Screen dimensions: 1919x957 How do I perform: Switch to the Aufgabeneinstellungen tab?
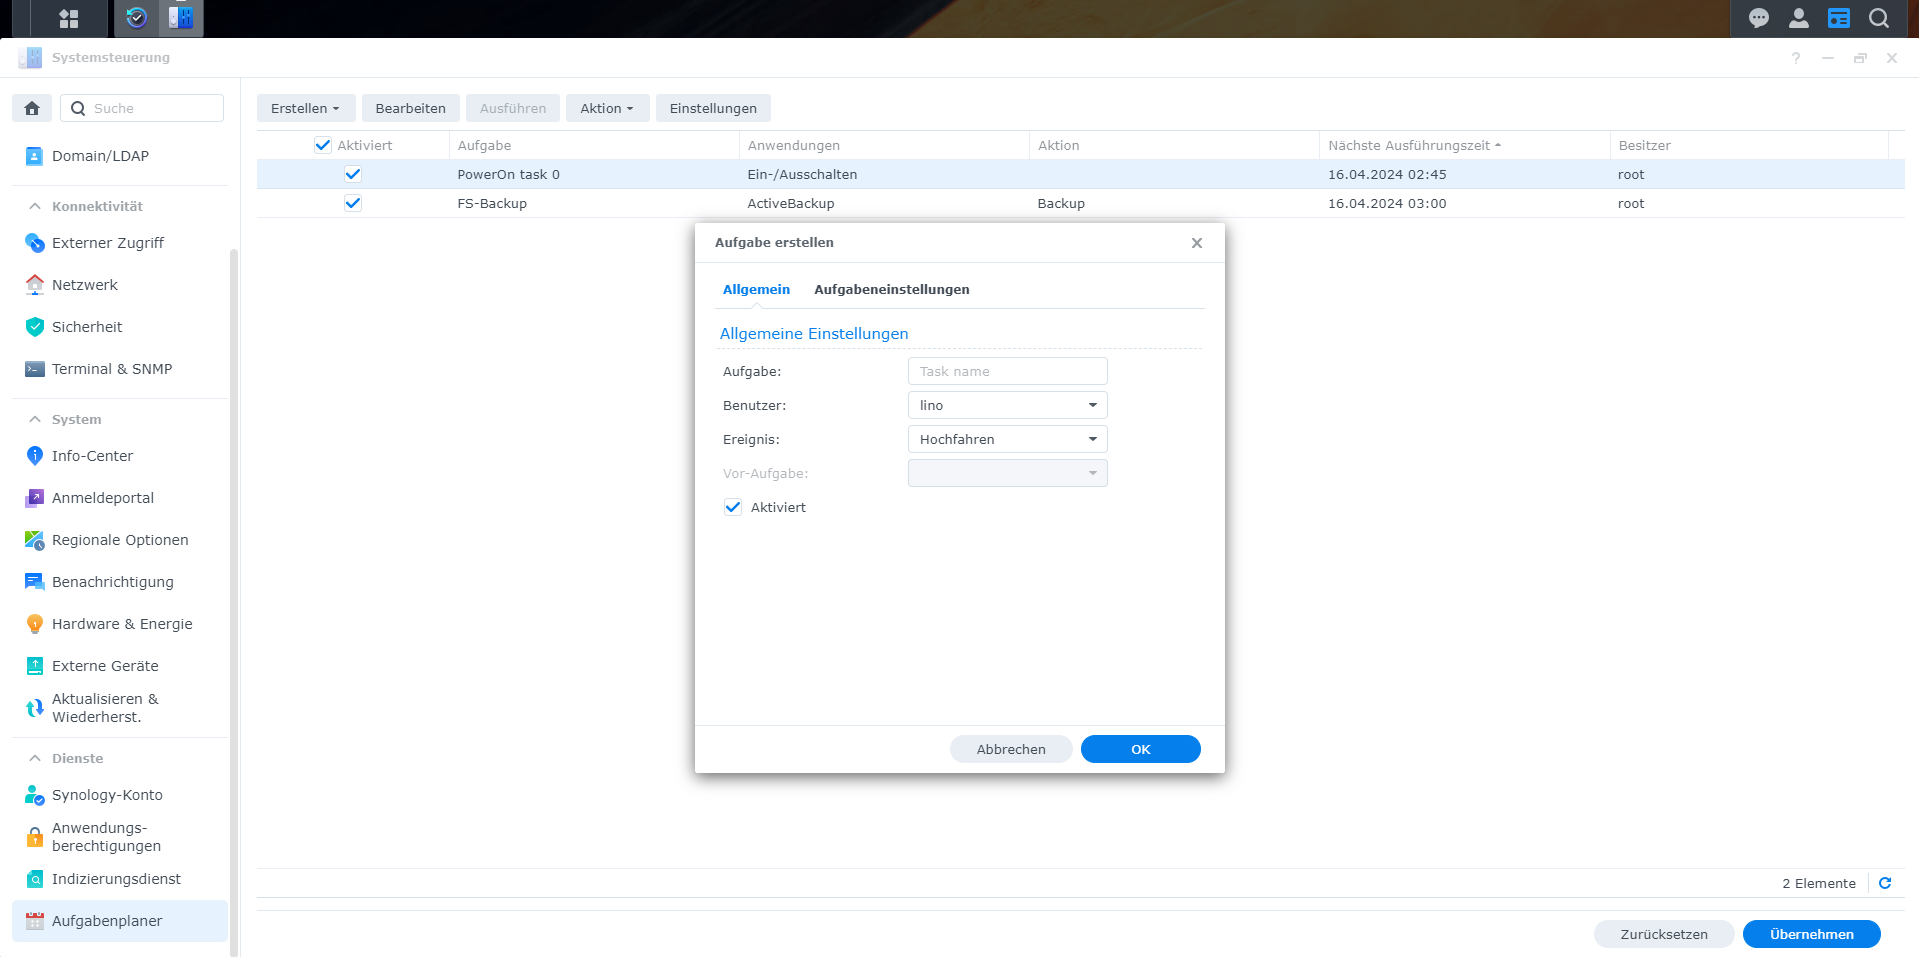(890, 289)
